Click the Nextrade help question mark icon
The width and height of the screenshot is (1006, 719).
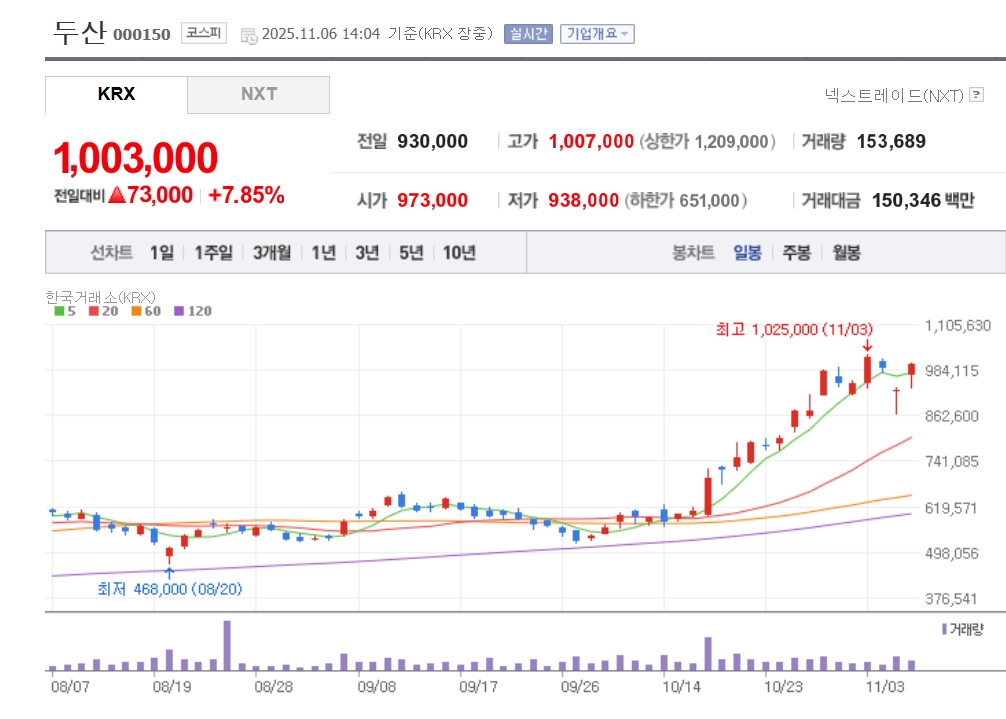[977, 95]
